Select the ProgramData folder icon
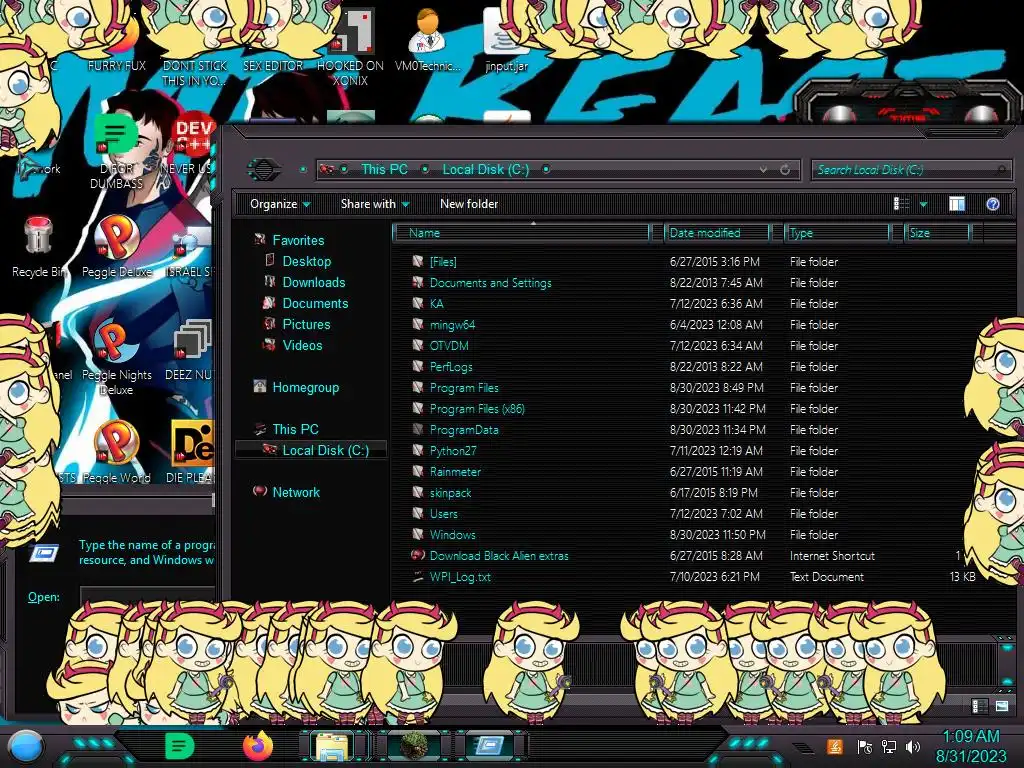The image size is (1024, 768). (x=418, y=430)
